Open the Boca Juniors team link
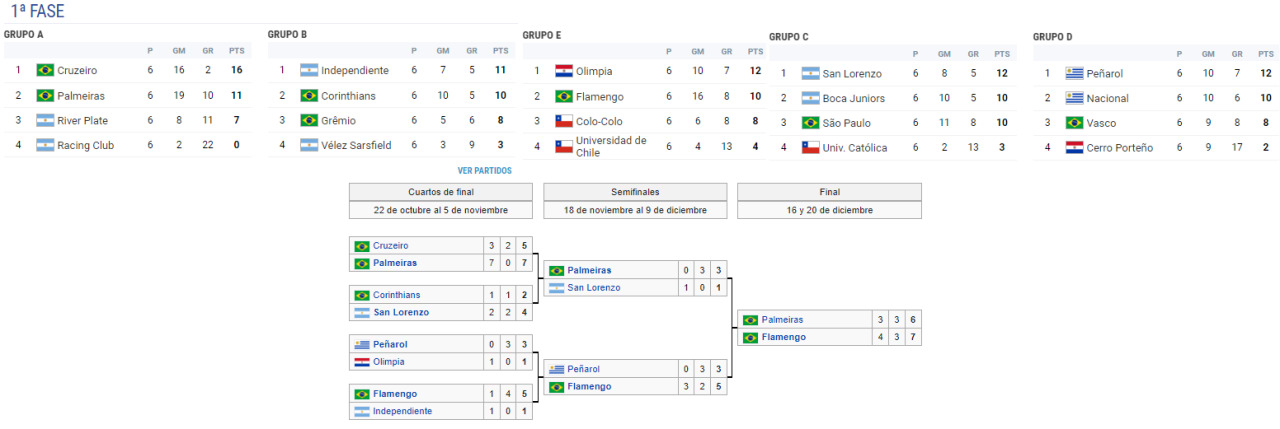Screen dimensions: 1280x429 click(x=853, y=98)
